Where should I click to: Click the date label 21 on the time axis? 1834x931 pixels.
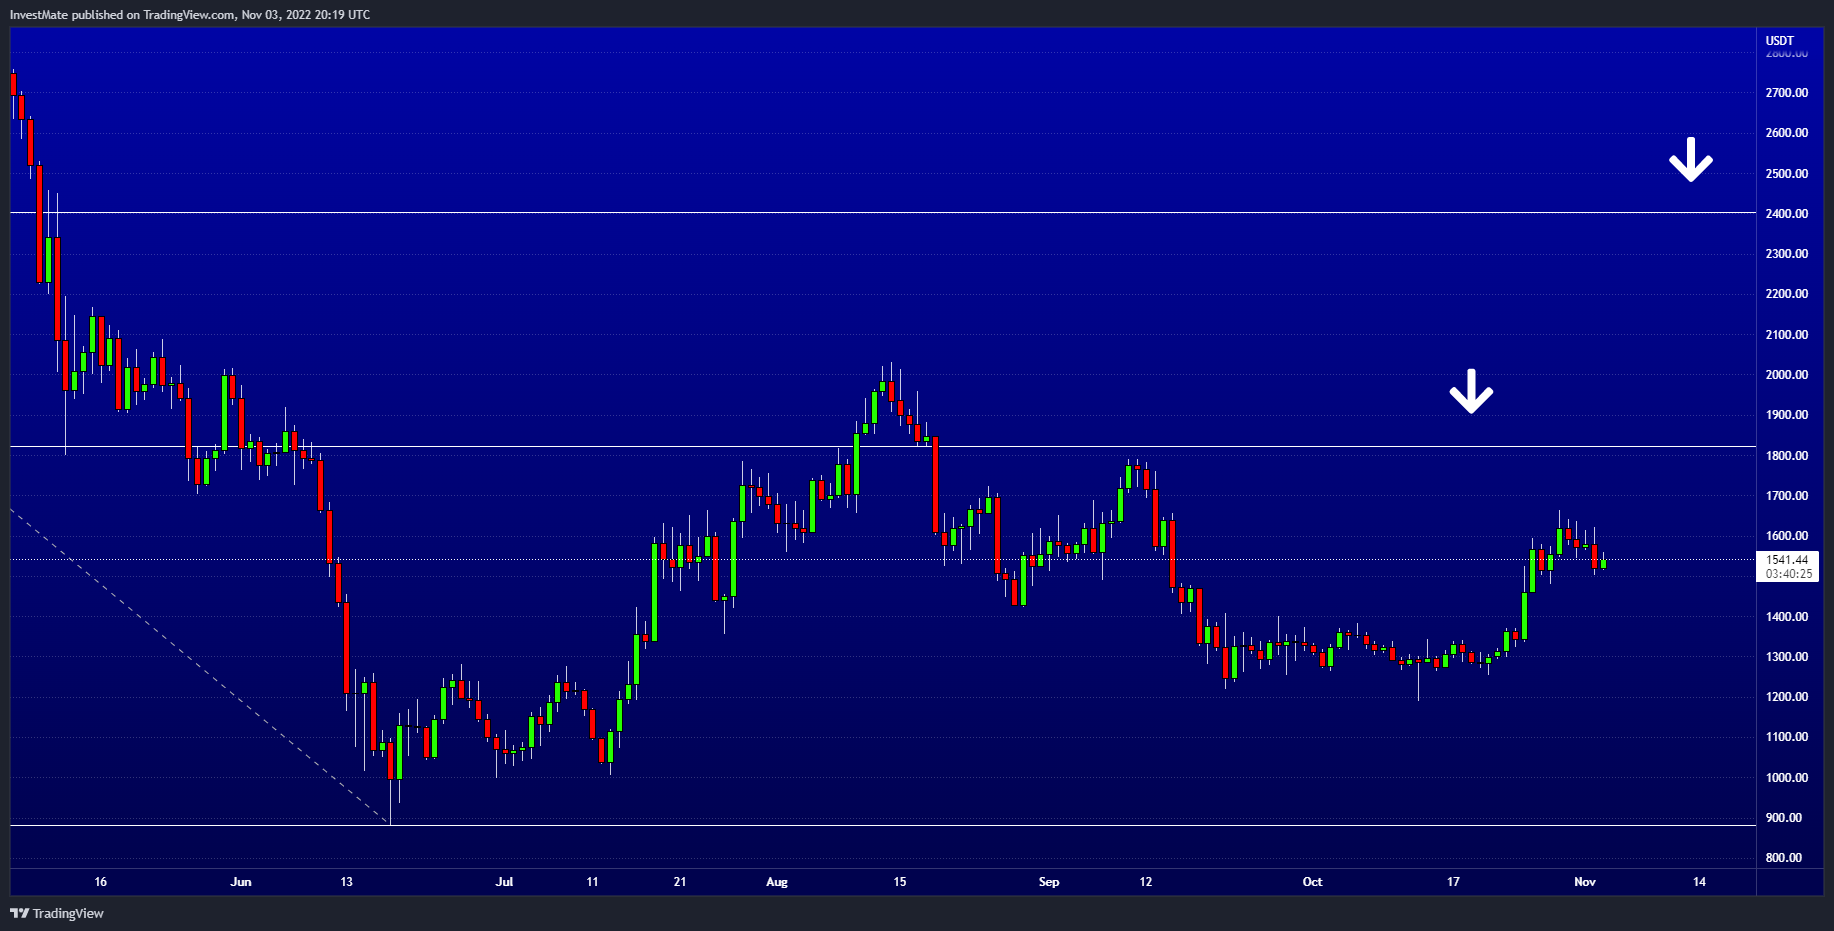tap(680, 882)
